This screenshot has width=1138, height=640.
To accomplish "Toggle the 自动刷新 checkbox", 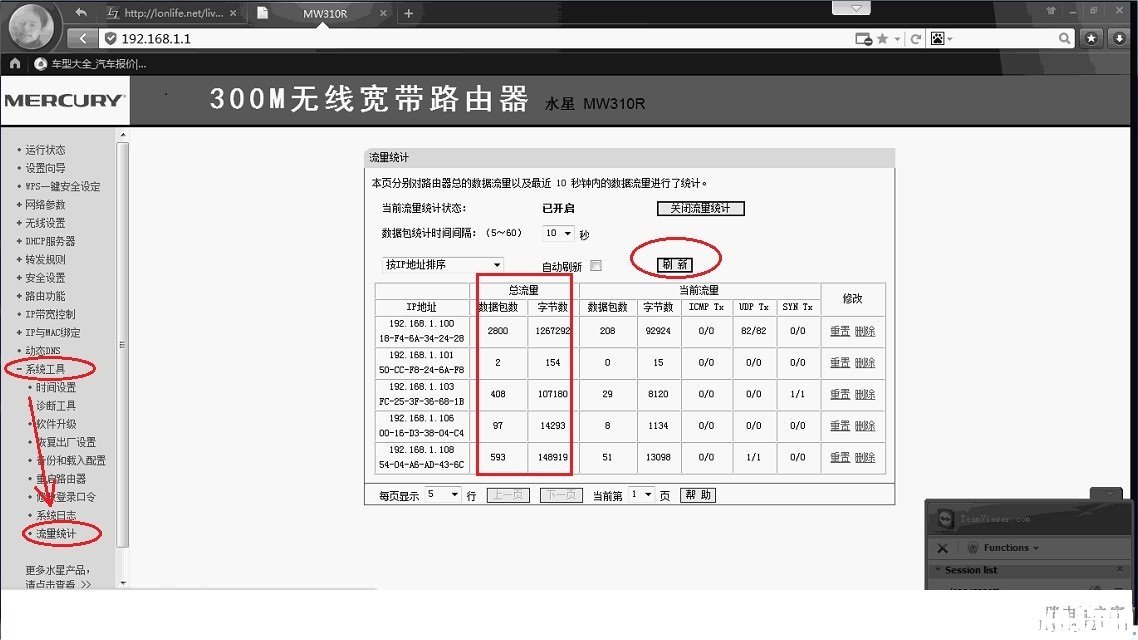I will point(596,266).
